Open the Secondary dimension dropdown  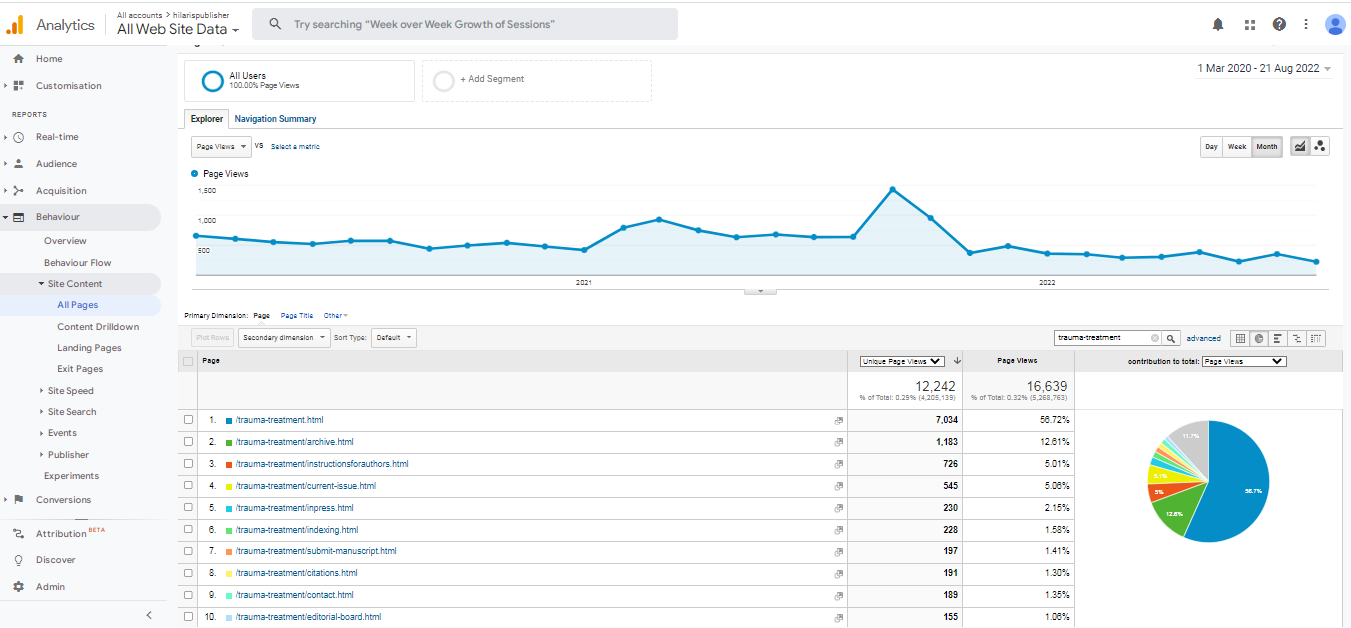(284, 338)
